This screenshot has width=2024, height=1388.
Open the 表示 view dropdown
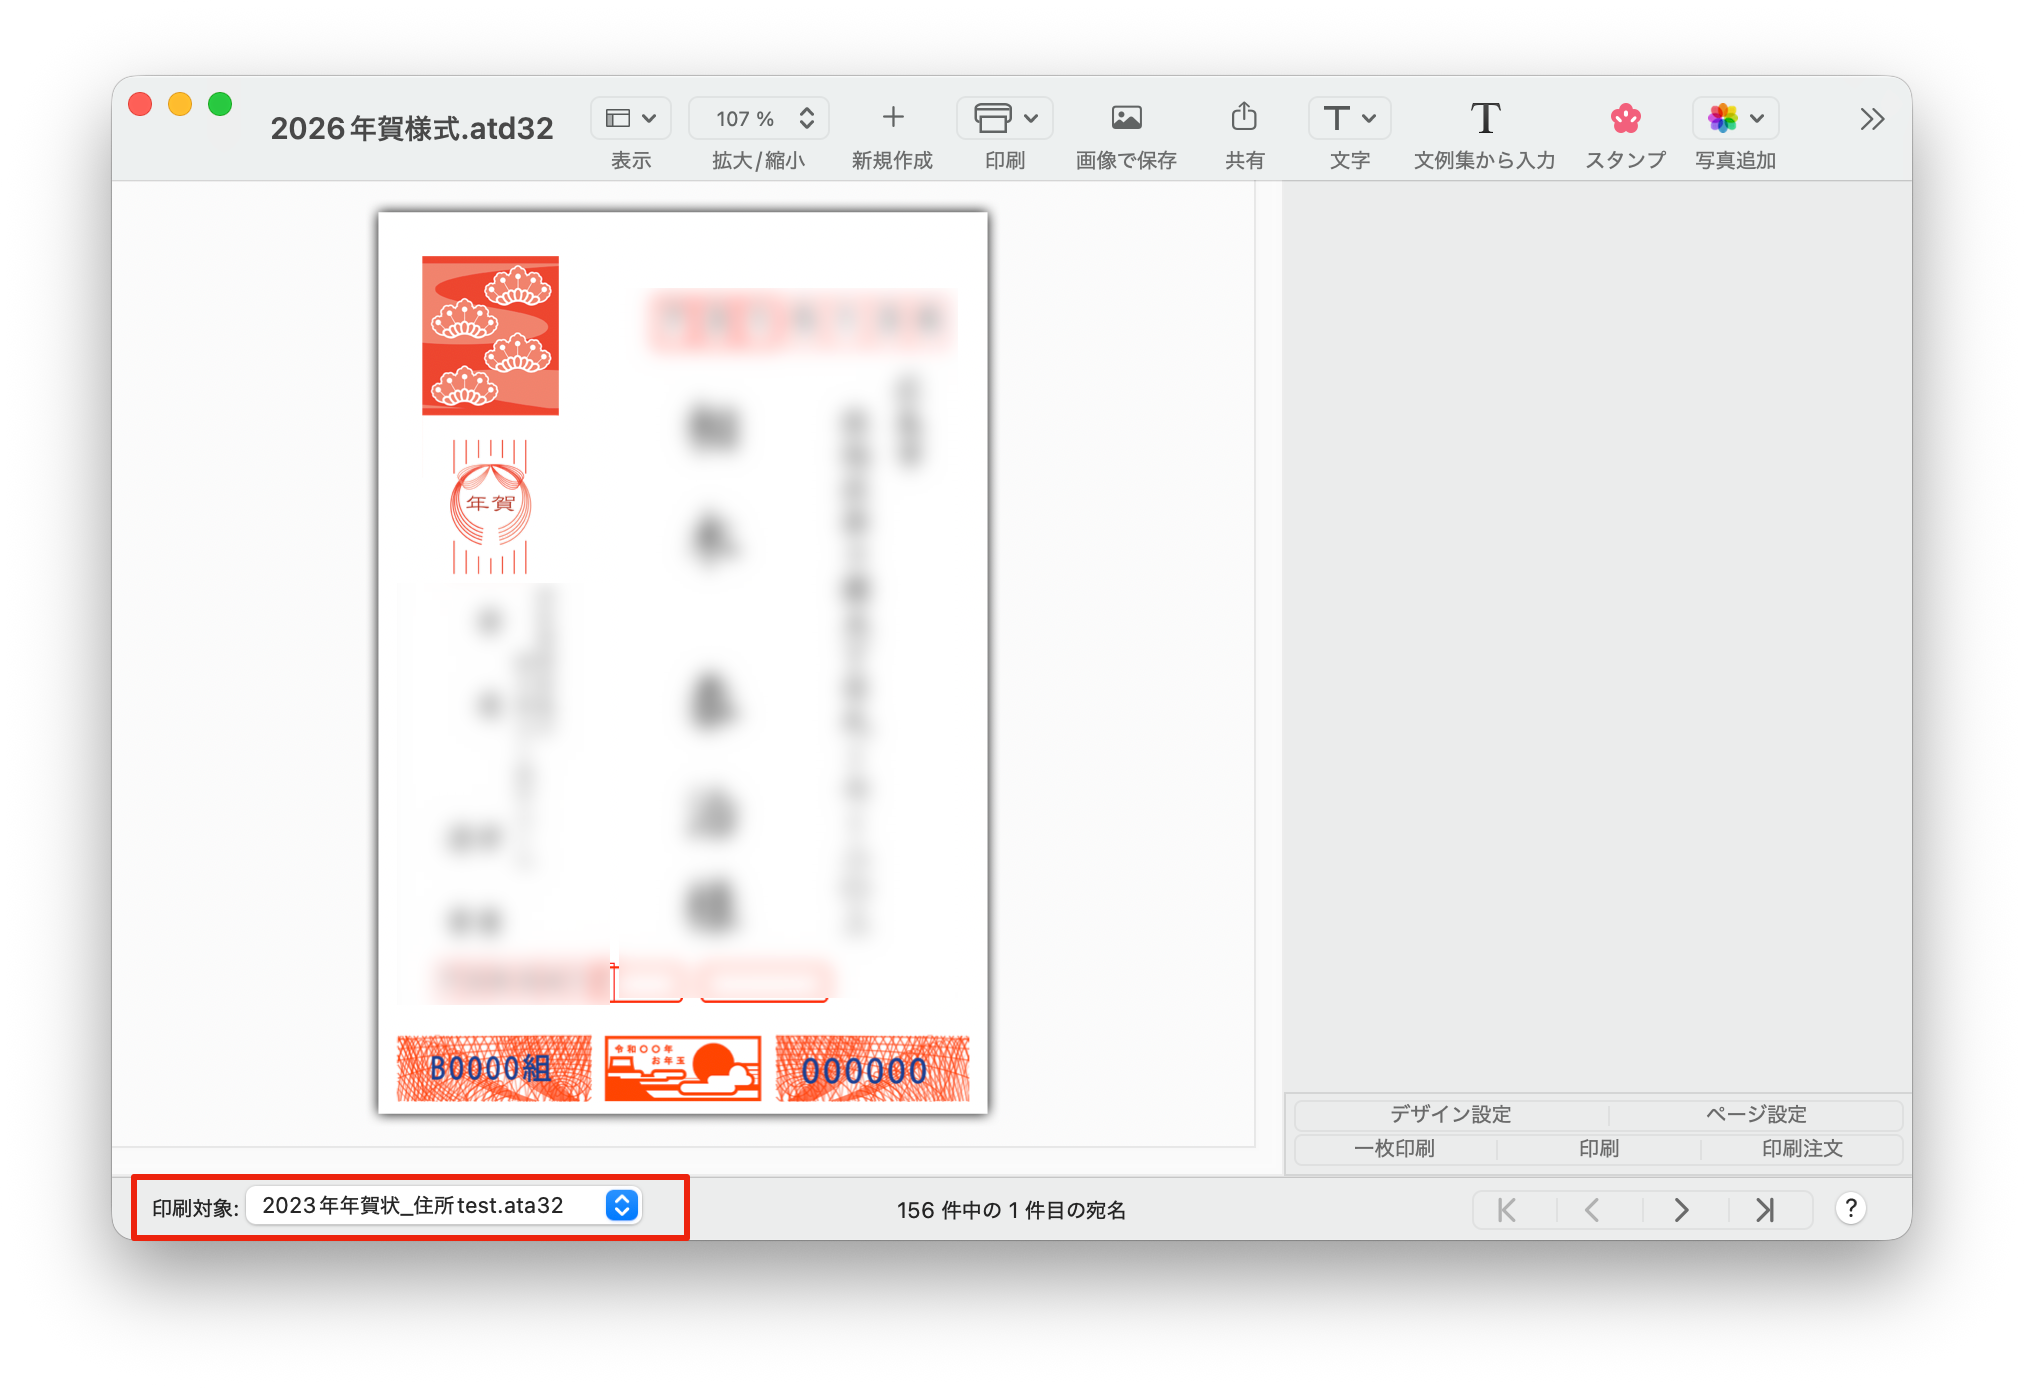[x=631, y=118]
